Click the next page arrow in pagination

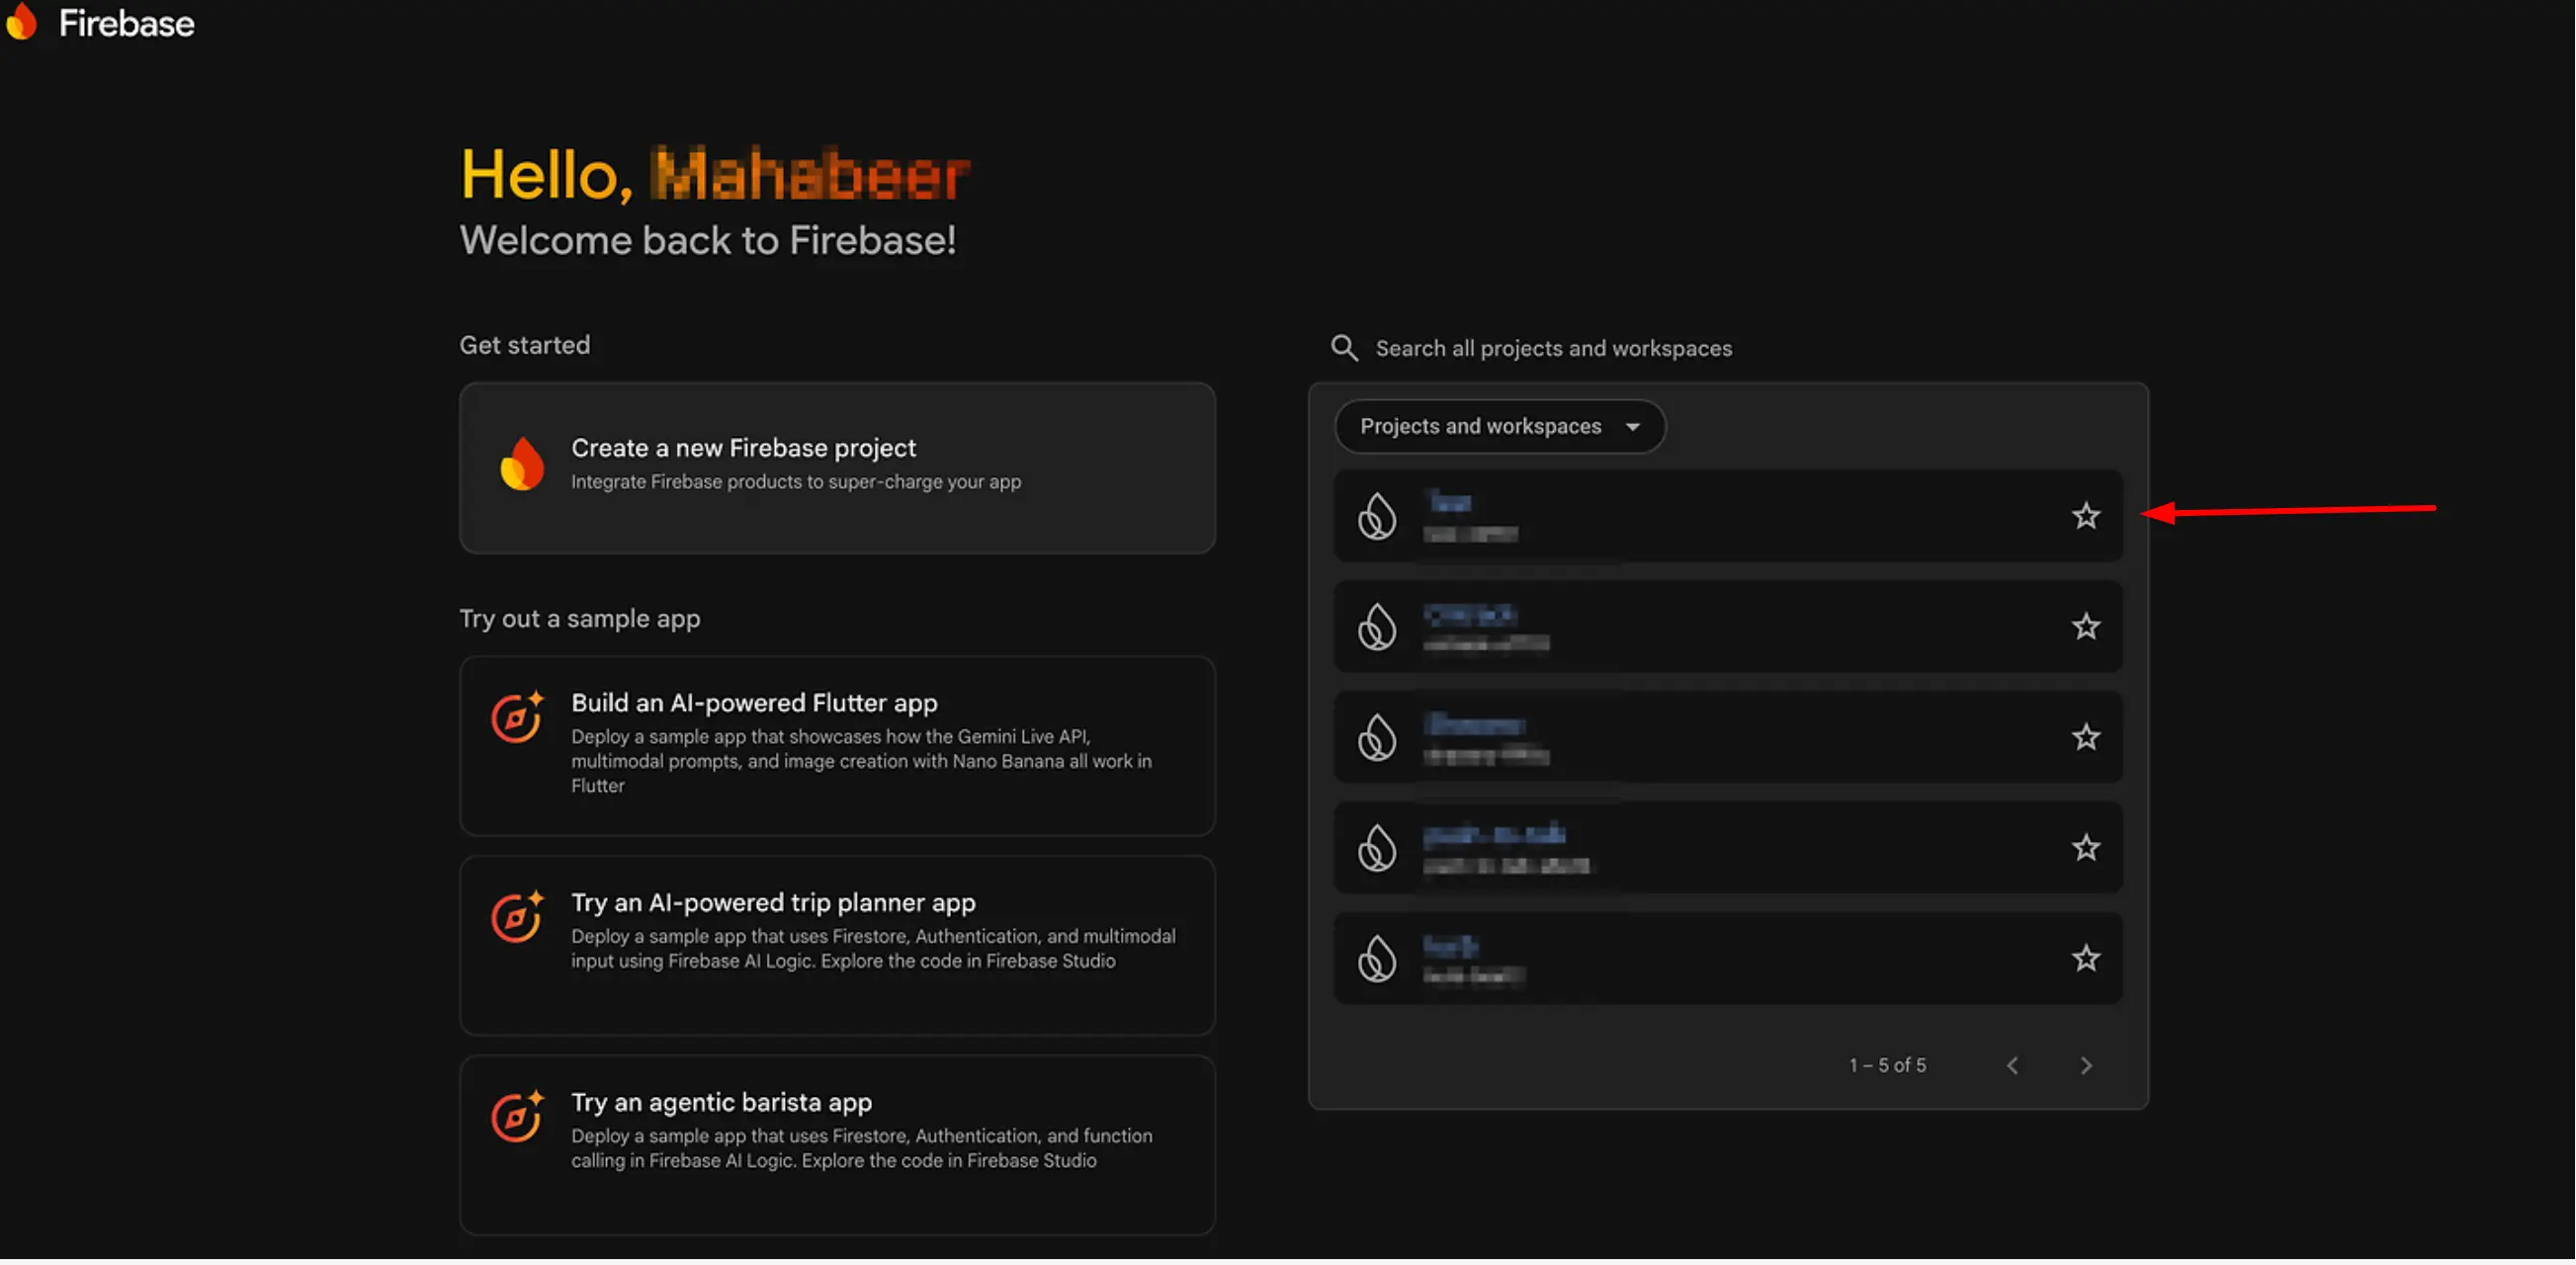tap(2086, 1064)
